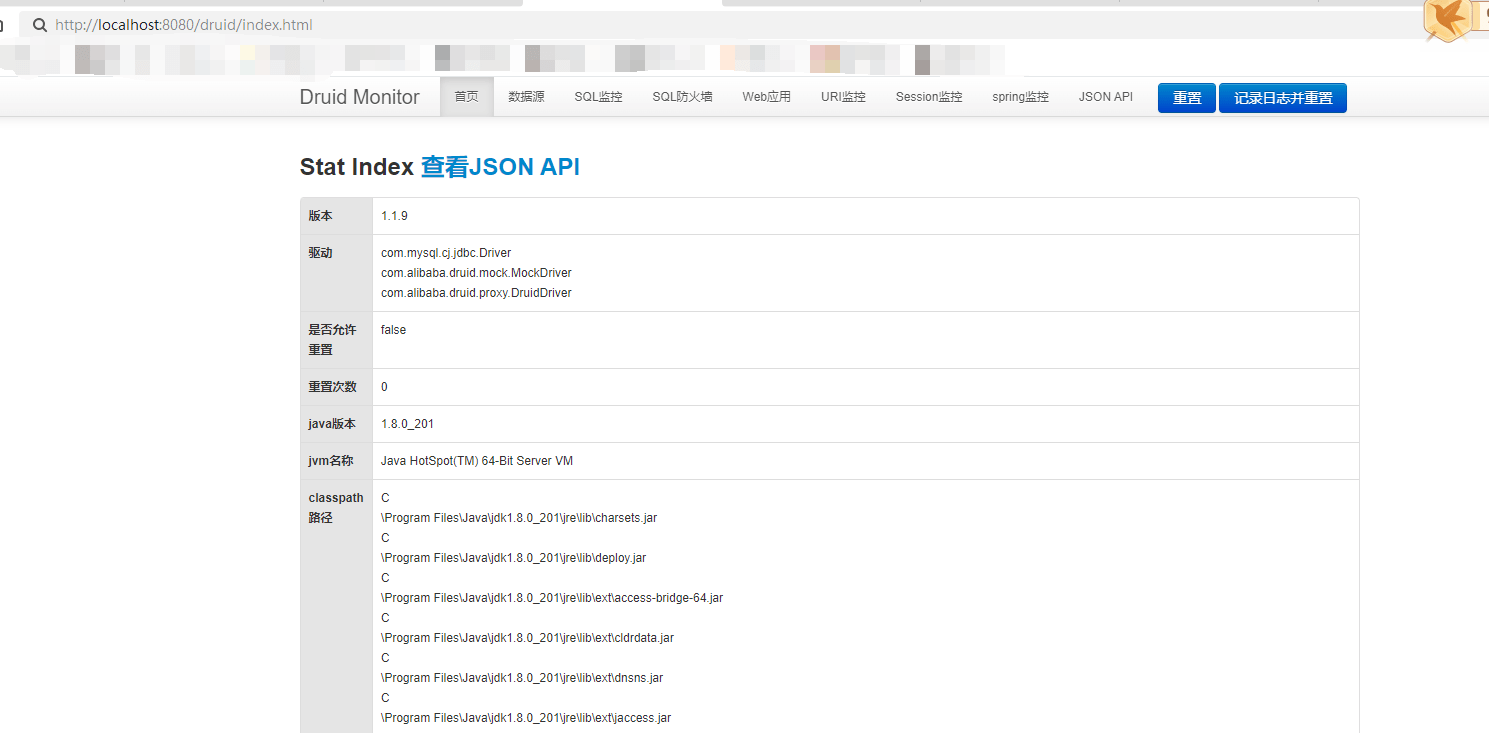Image resolution: width=1489 pixels, height=733 pixels.
Task: Click the jaccess.jar classpath line
Action: (526, 718)
